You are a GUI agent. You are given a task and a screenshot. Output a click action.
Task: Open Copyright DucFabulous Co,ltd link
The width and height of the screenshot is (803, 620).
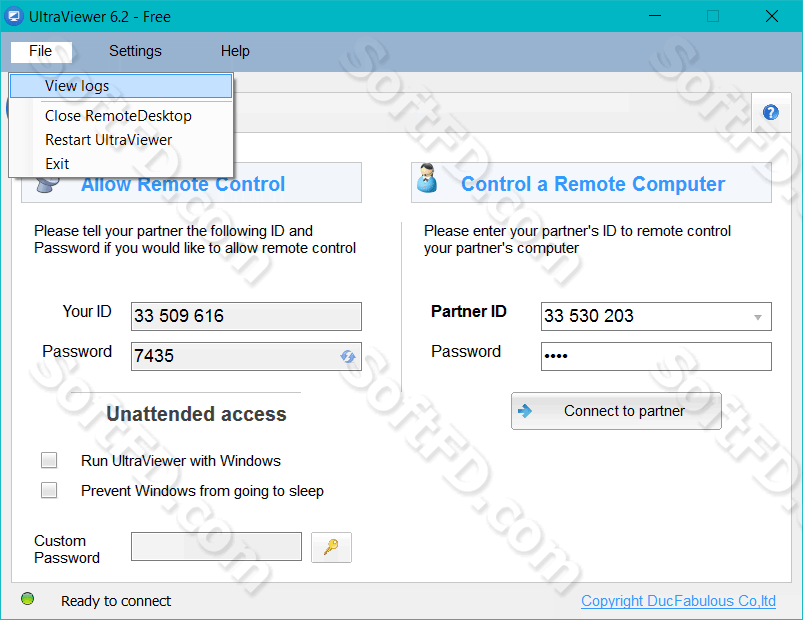[x=678, y=601]
